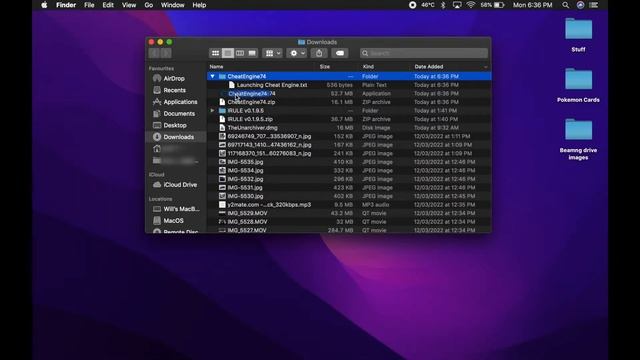Open the File menu

(x=89, y=5)
